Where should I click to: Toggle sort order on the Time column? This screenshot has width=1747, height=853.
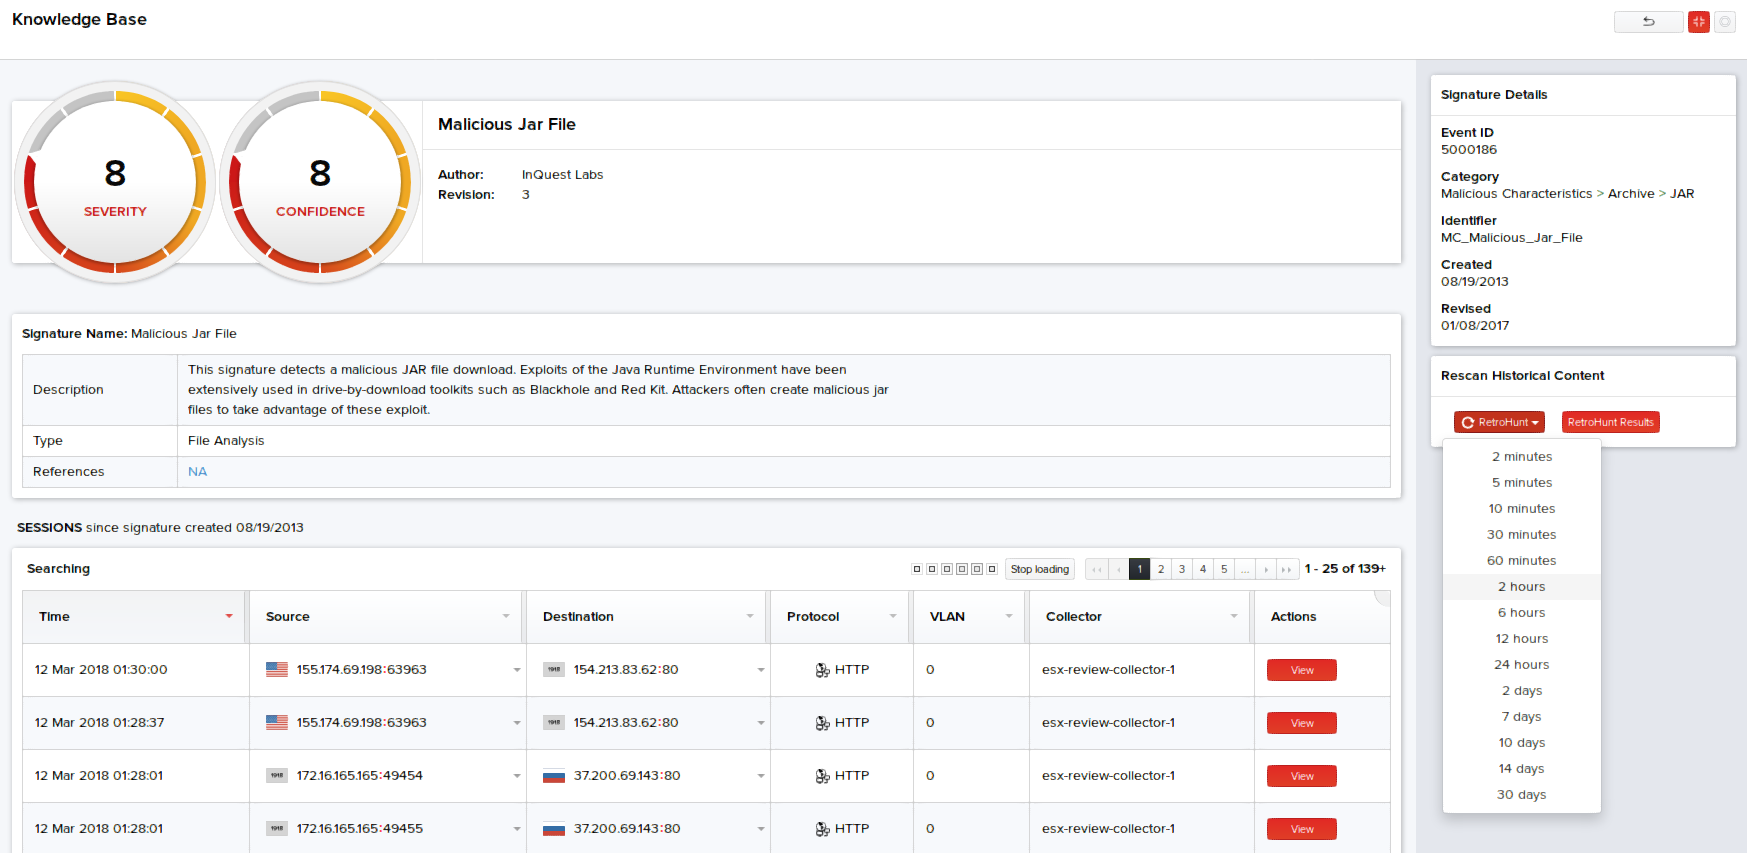(229, 616)
